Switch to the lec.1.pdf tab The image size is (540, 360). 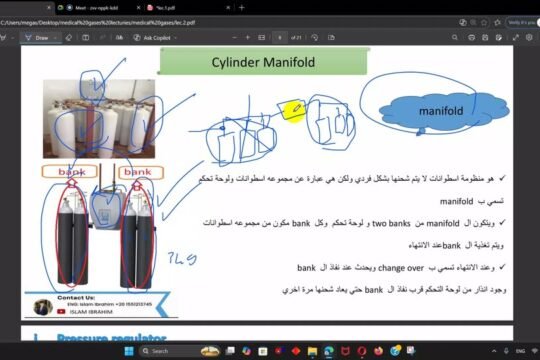[188, 8]
